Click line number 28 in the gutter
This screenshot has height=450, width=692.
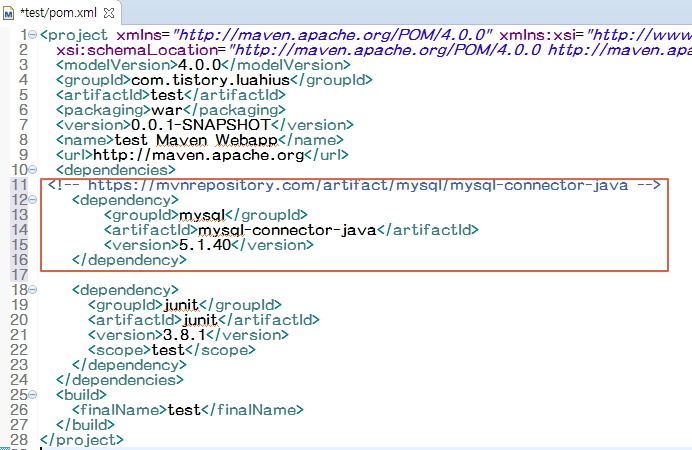coord(19,440)
